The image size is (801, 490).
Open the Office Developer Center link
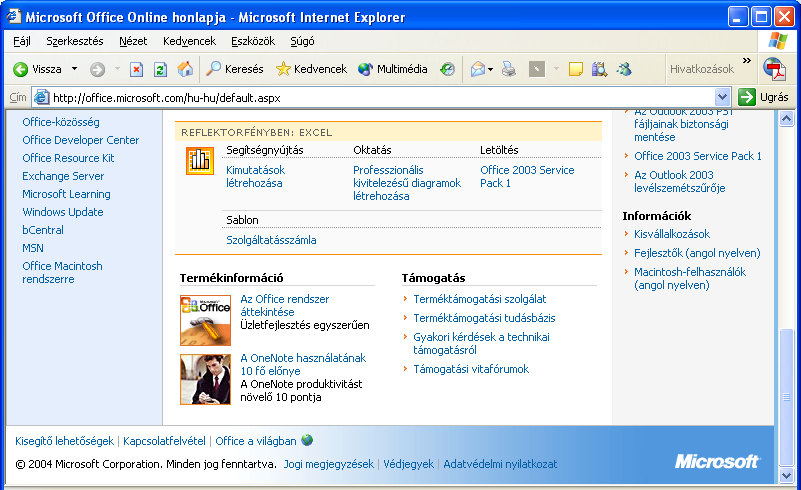(x=81, y=140)
